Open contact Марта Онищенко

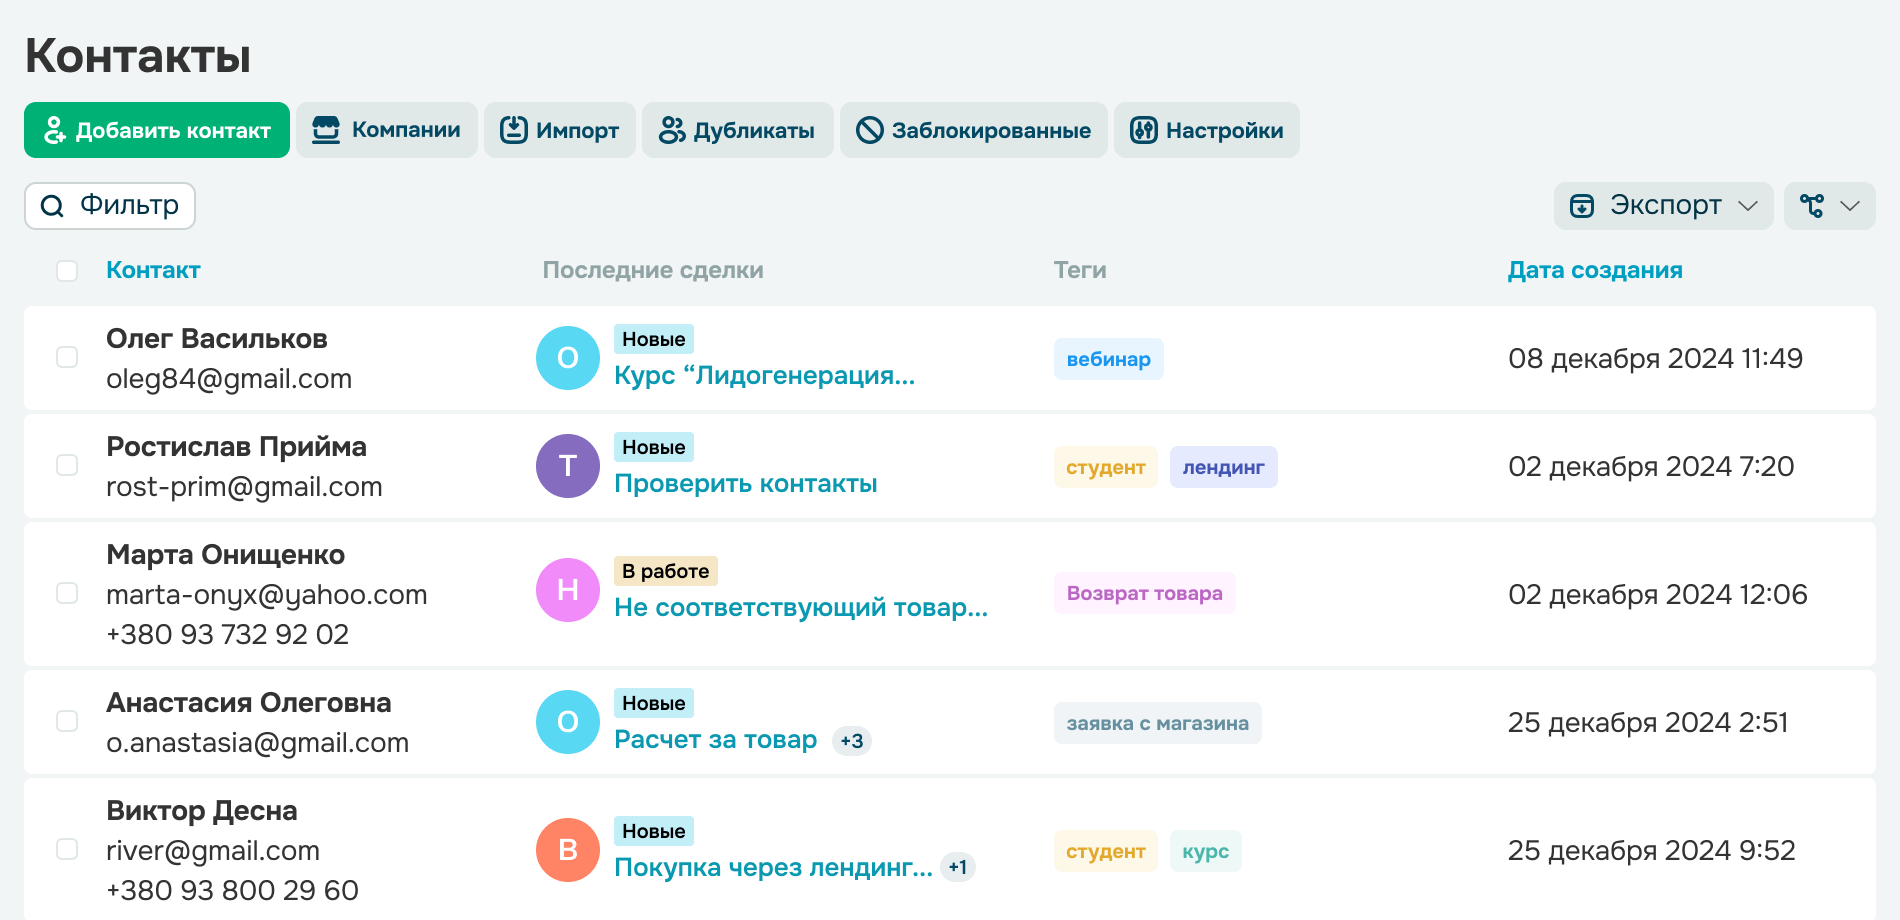point(225,555)
